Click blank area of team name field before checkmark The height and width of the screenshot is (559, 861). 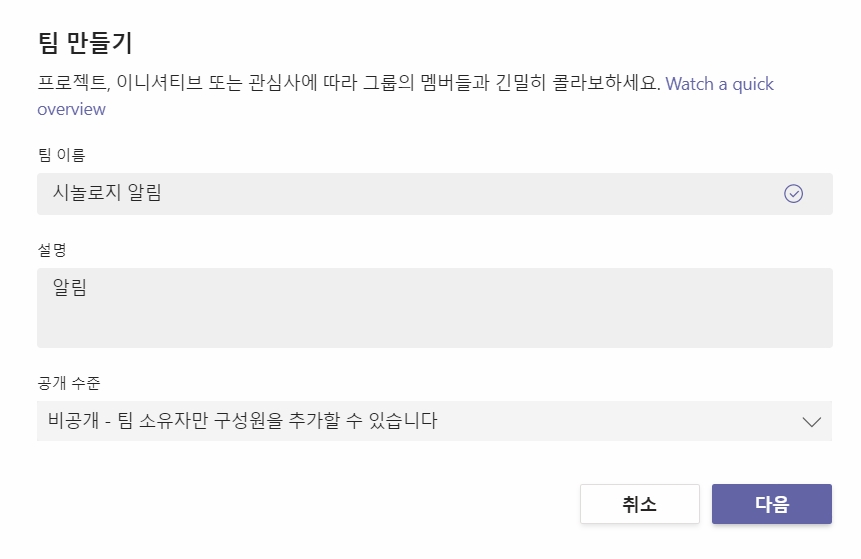472,194
